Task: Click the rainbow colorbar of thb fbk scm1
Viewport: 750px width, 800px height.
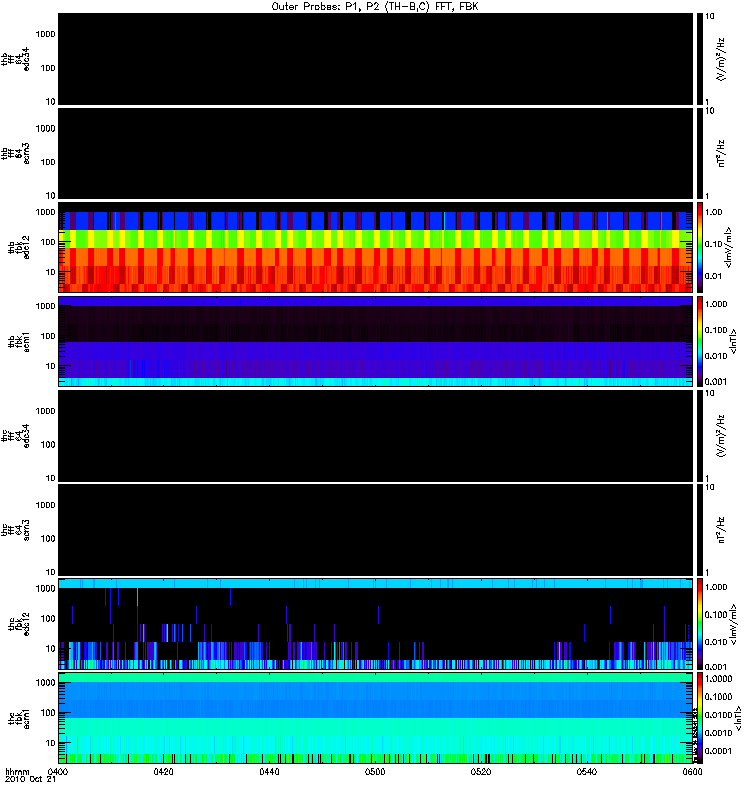Action: [699, 341]
